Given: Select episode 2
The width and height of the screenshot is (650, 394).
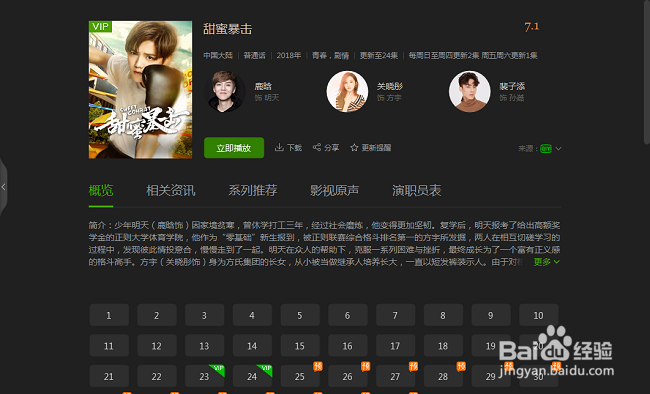Looking at the screenshot, I should 157,315.
